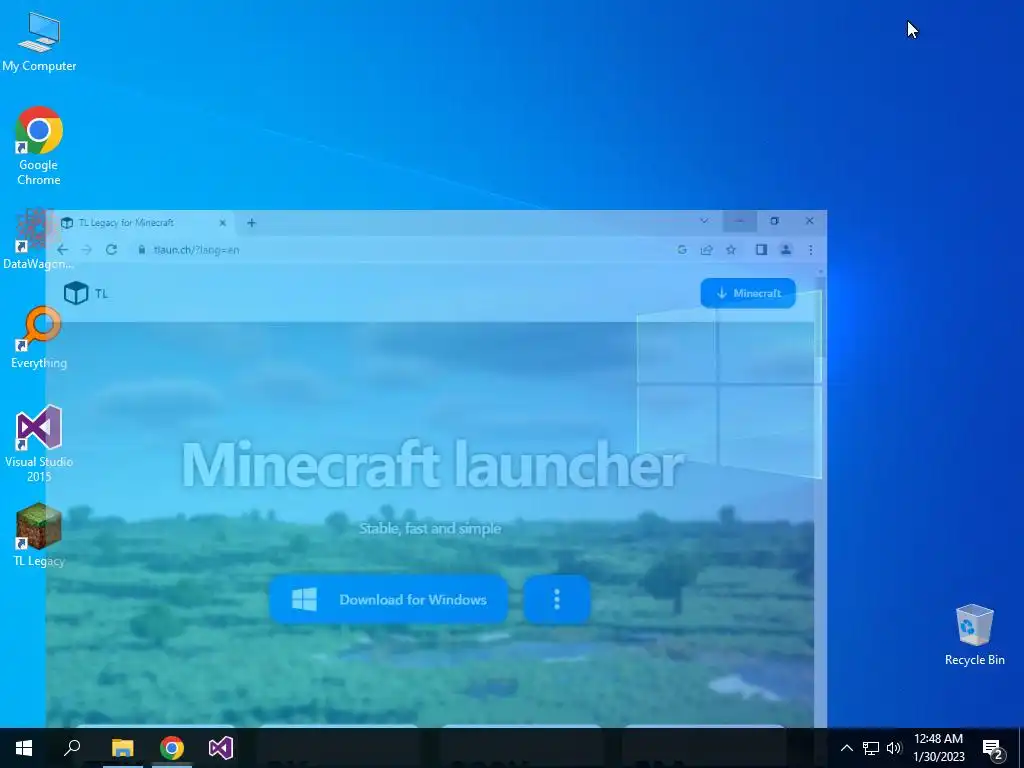
Task: Show hidden system tray icons
Action: click(x=846, y=748)
